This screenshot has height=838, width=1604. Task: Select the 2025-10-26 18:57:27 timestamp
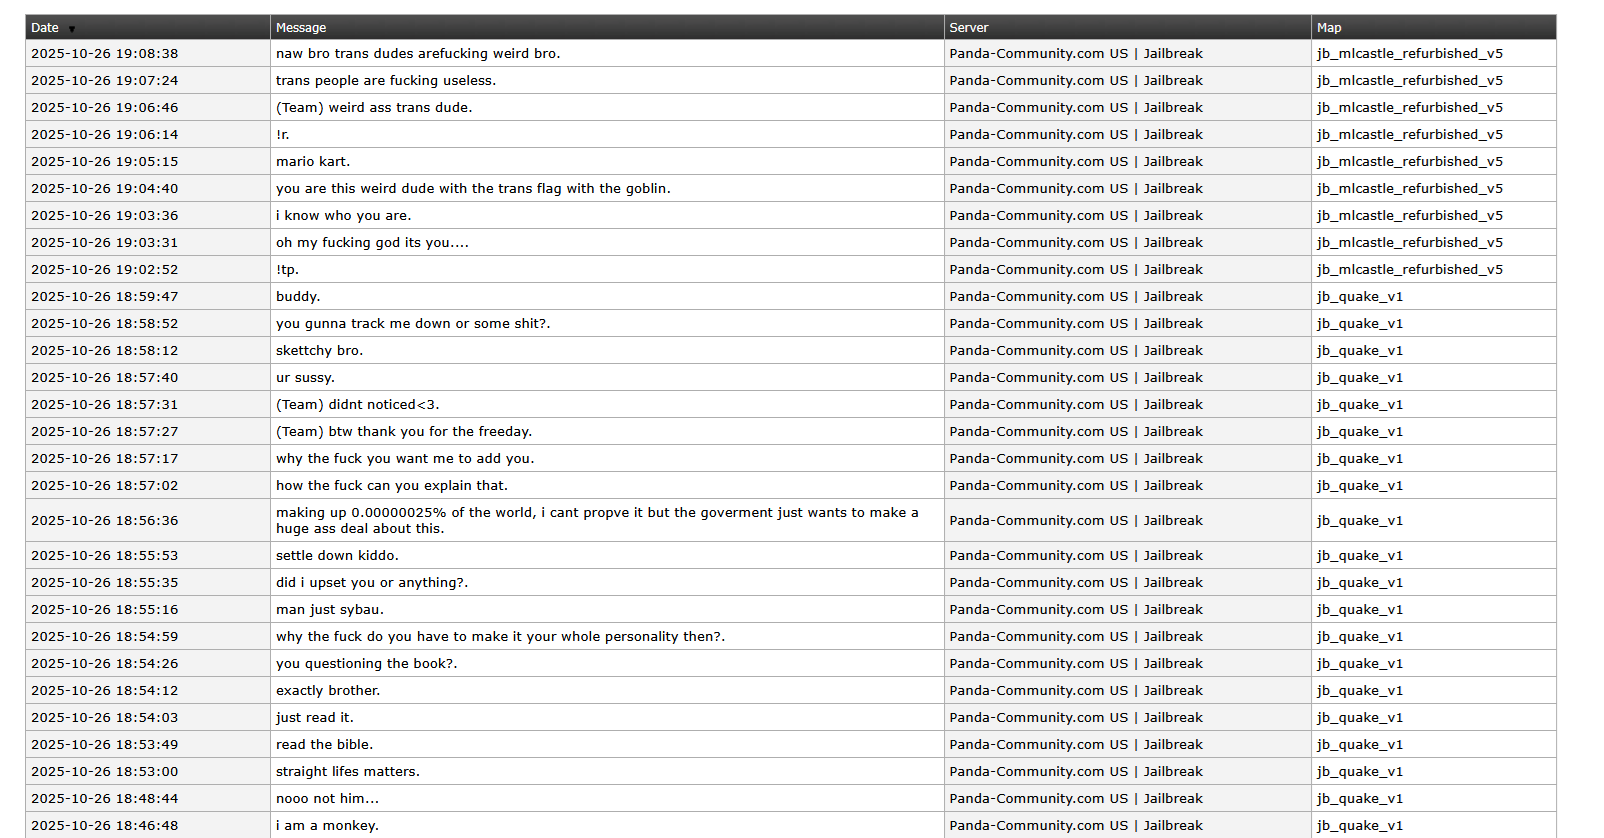pyautogui.click(x=105, y=432)
